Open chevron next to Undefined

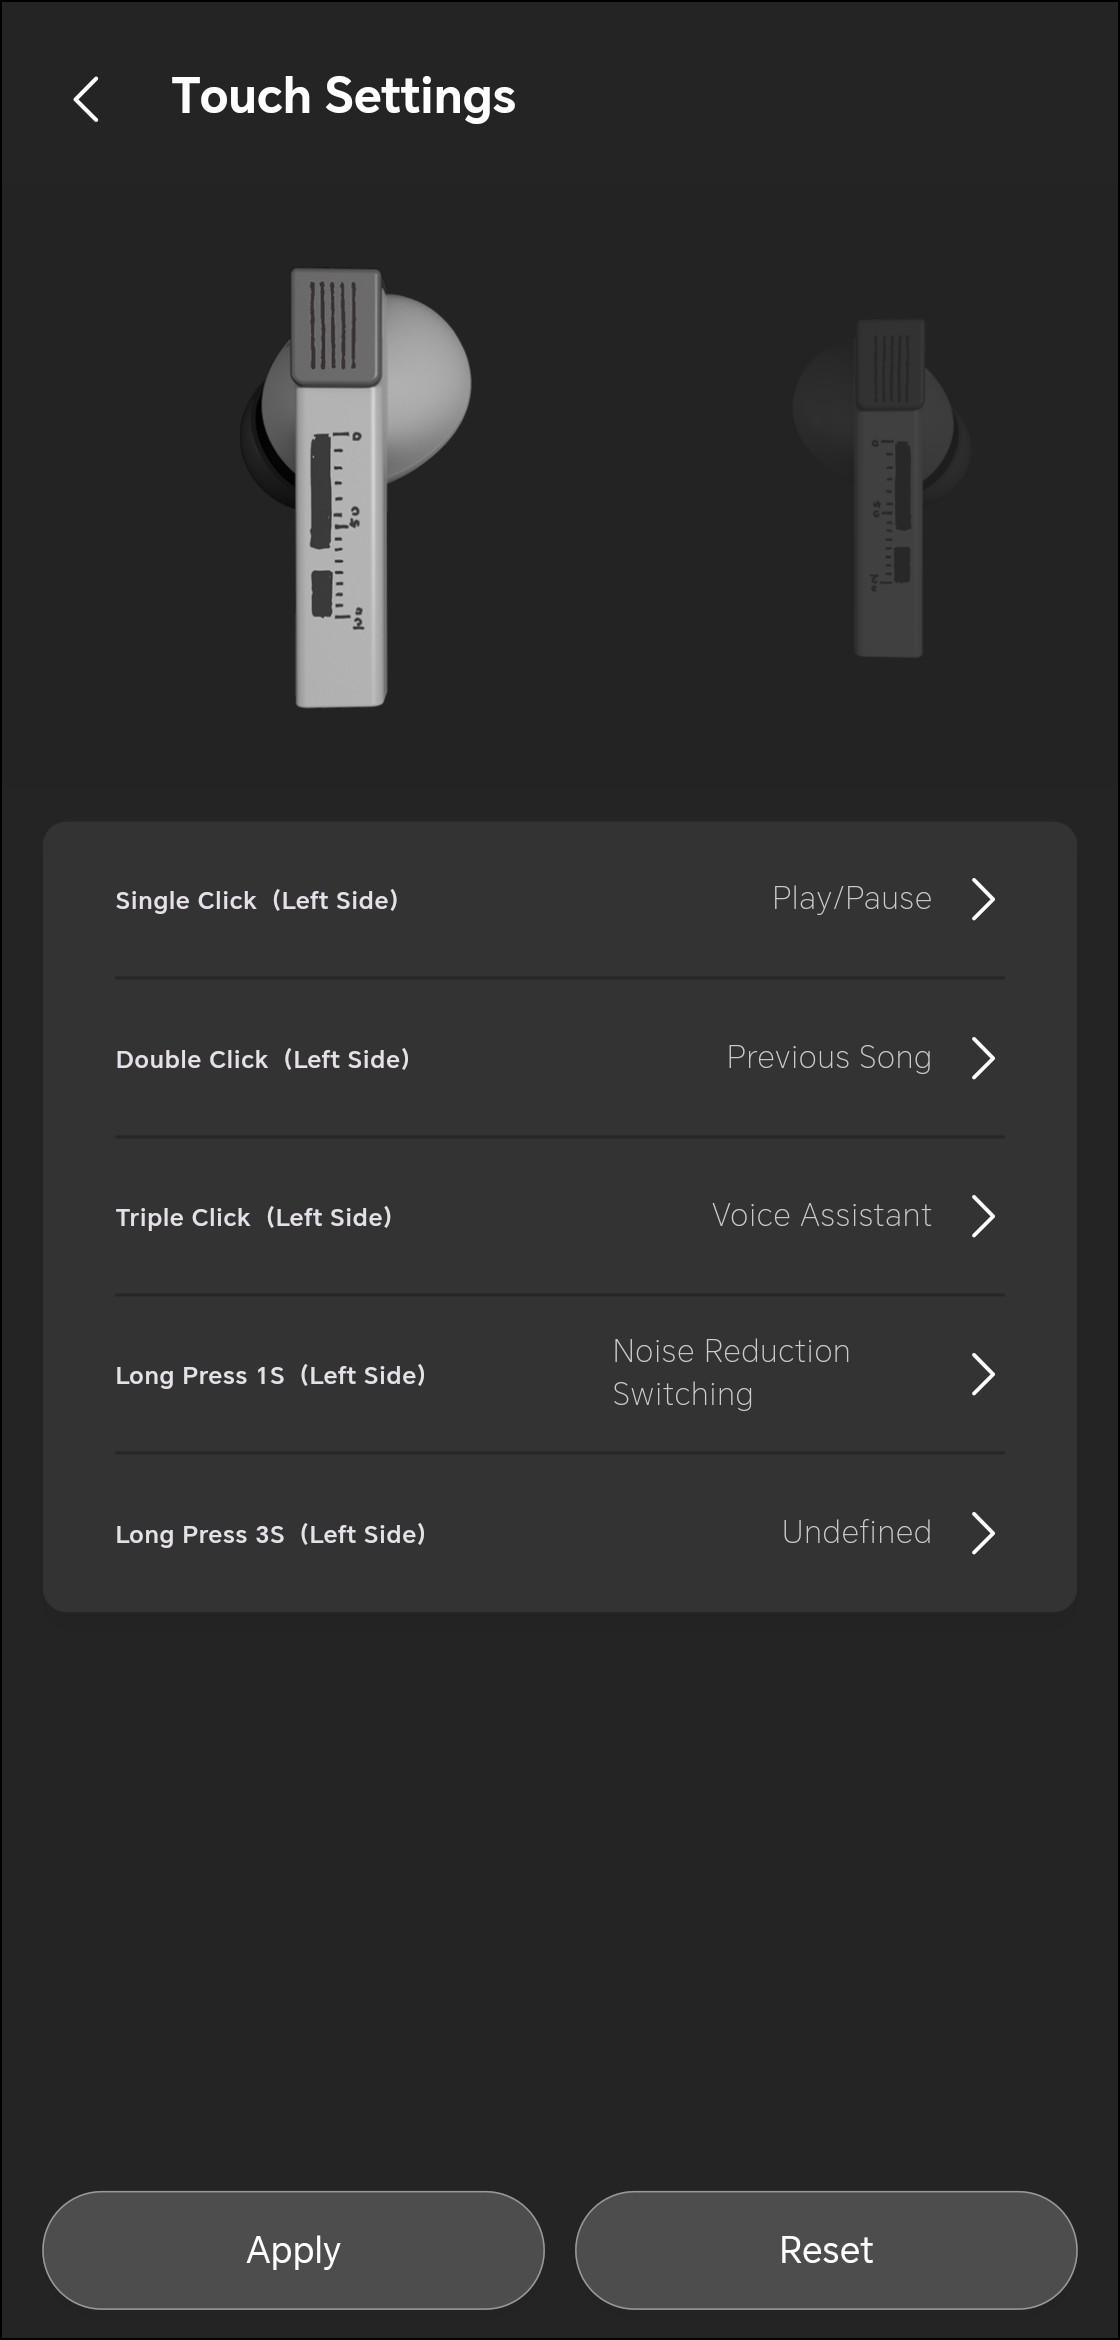(983, 1533)
